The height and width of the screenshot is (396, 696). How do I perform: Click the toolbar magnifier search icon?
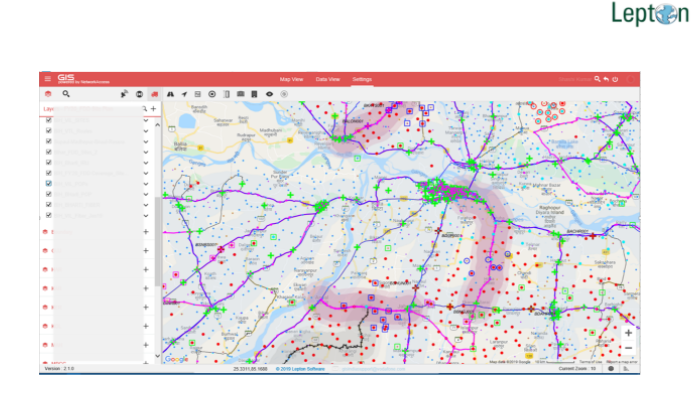66,94
